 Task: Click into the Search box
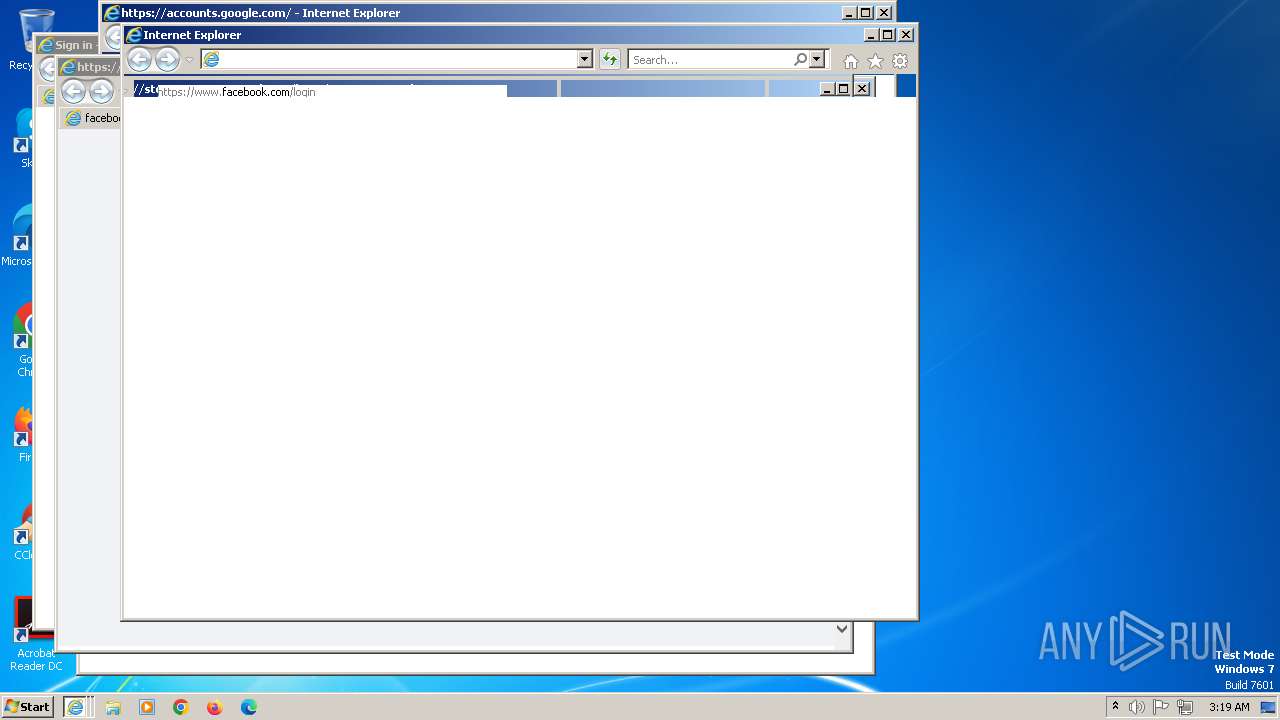[x=711, y=60]
